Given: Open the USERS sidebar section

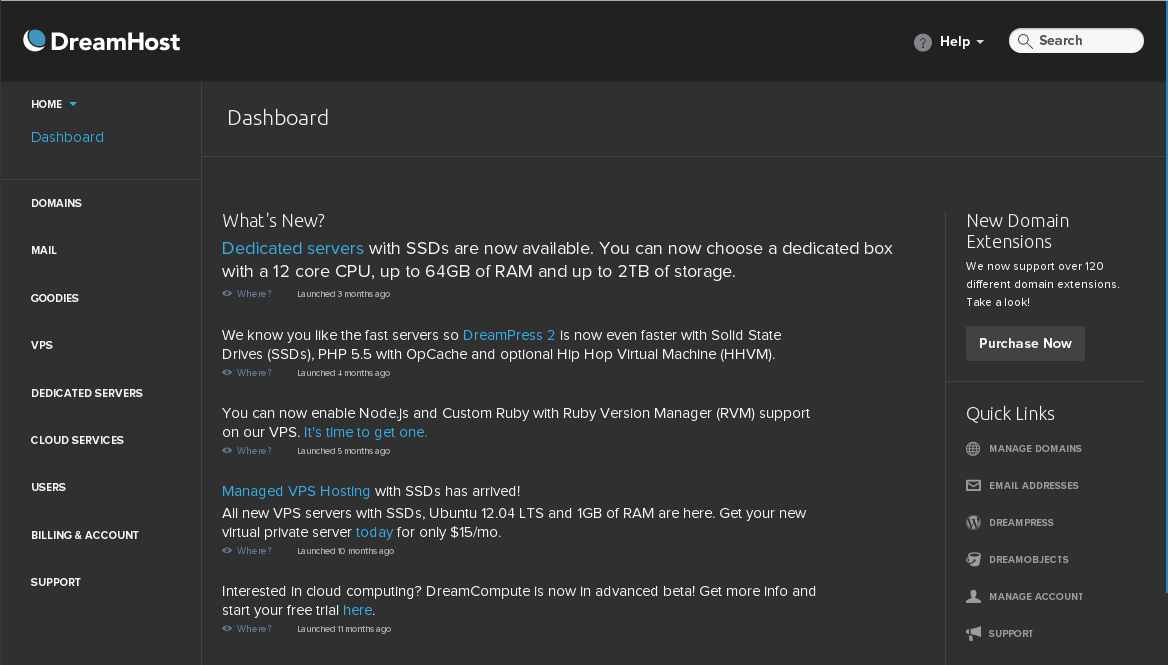Looking at the screenshot, I should pyautogui.click(x=48, y=487).
